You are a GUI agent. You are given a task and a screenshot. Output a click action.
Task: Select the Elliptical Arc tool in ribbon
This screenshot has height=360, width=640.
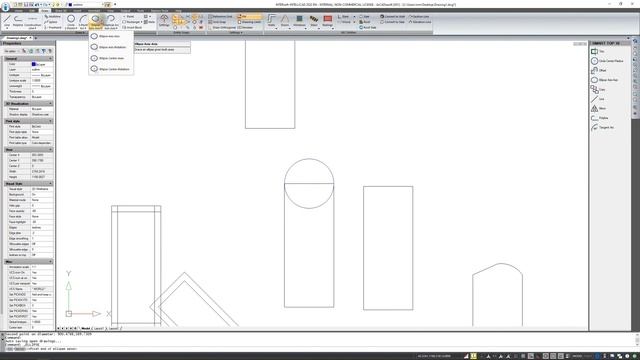point(111,22)
